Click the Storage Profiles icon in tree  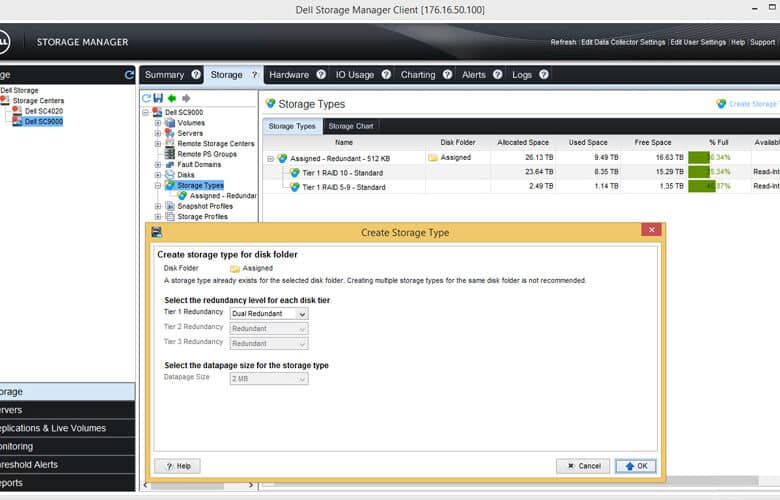click(x=170, y=216)
